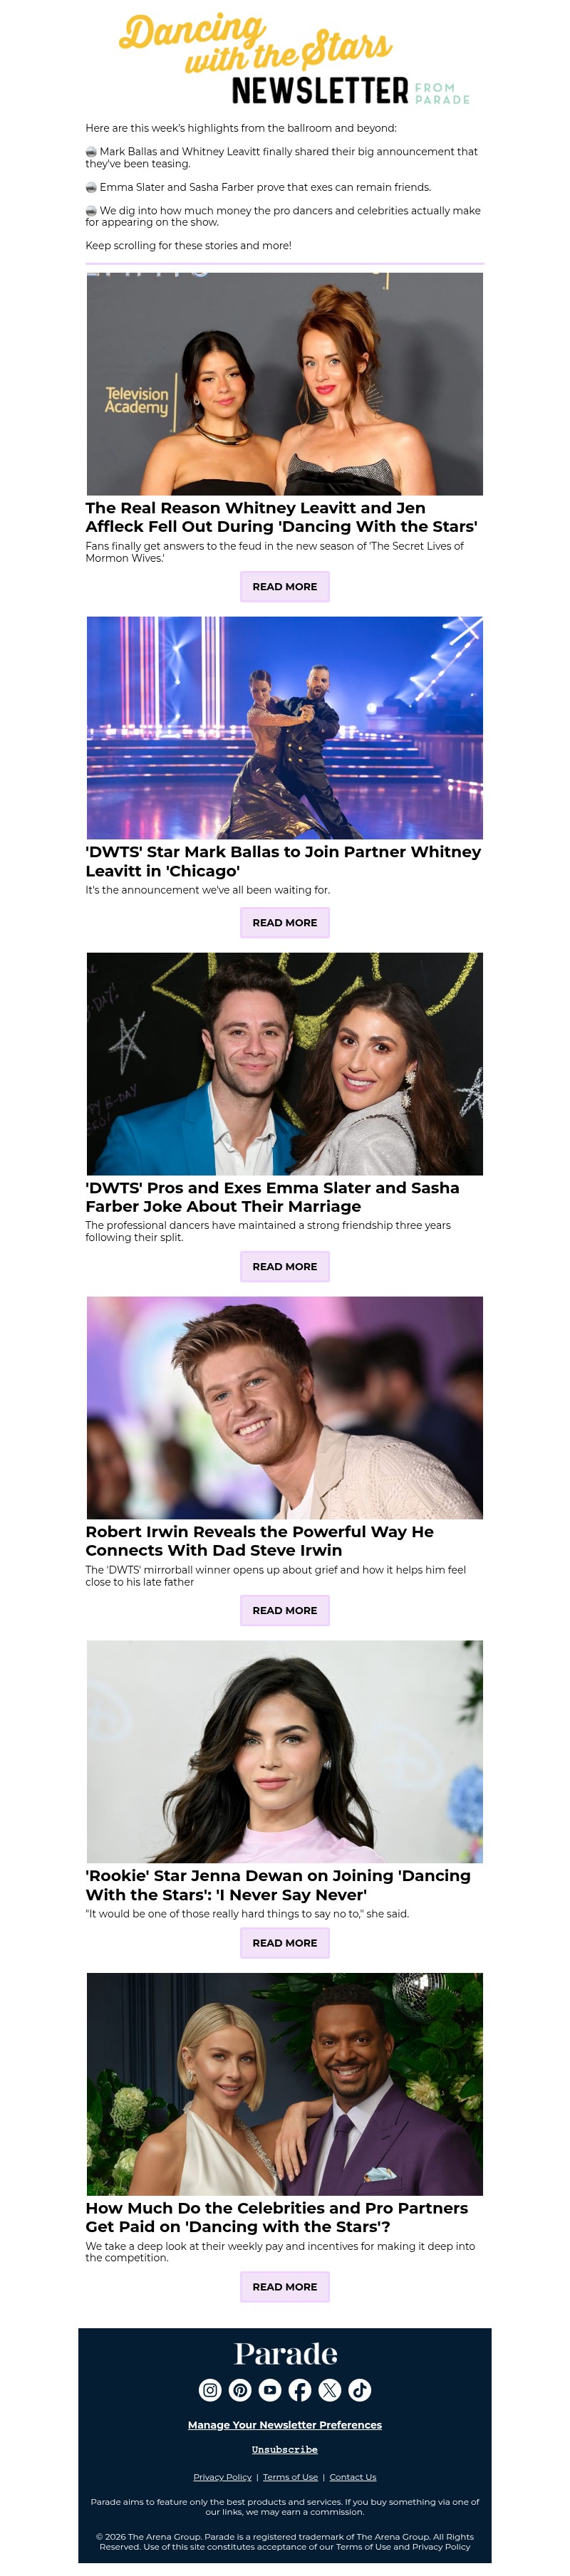
Task: Open Parade's Instagram icon in footer
Action: pyautogui.click(x=210, y=2390)
